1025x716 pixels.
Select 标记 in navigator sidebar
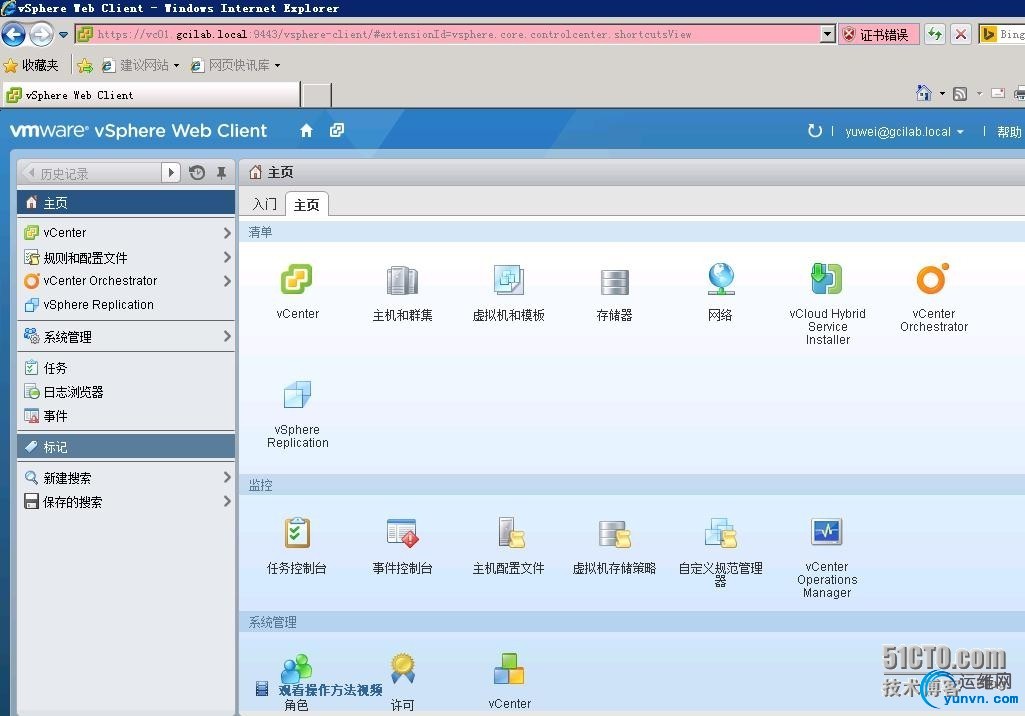click(126, 447)
